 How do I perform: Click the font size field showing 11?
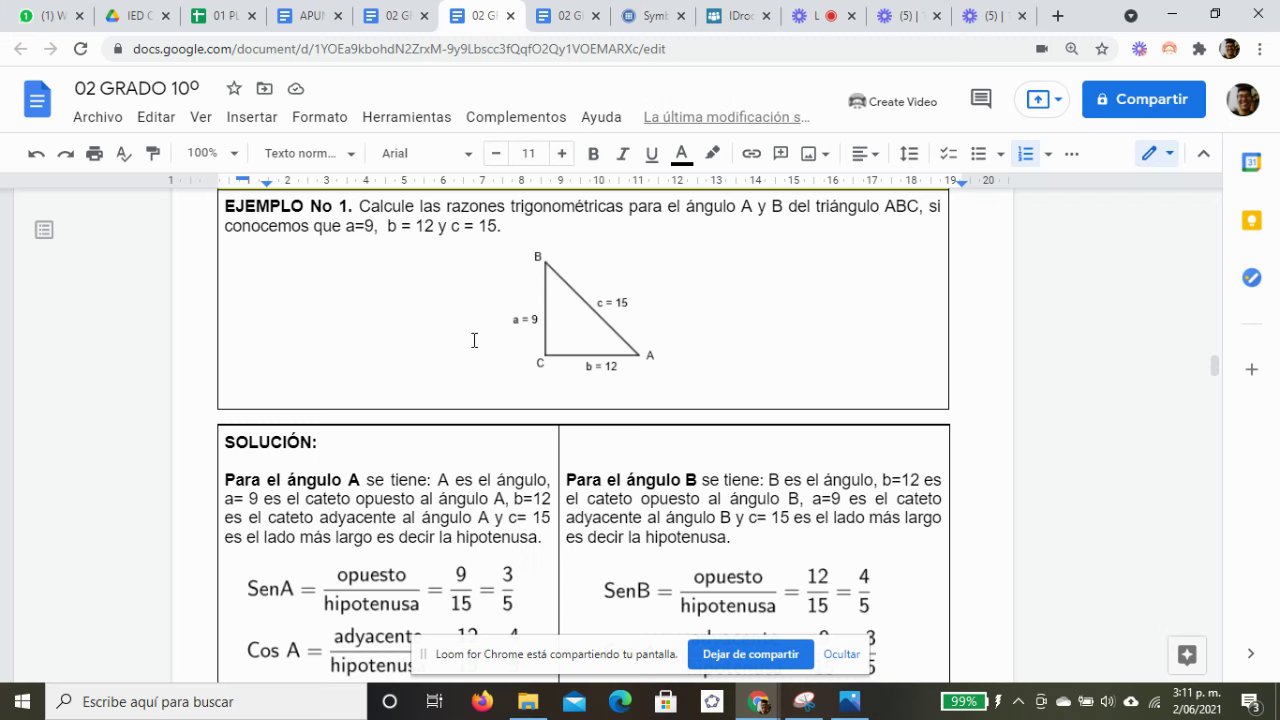click(x=528, y=153)
